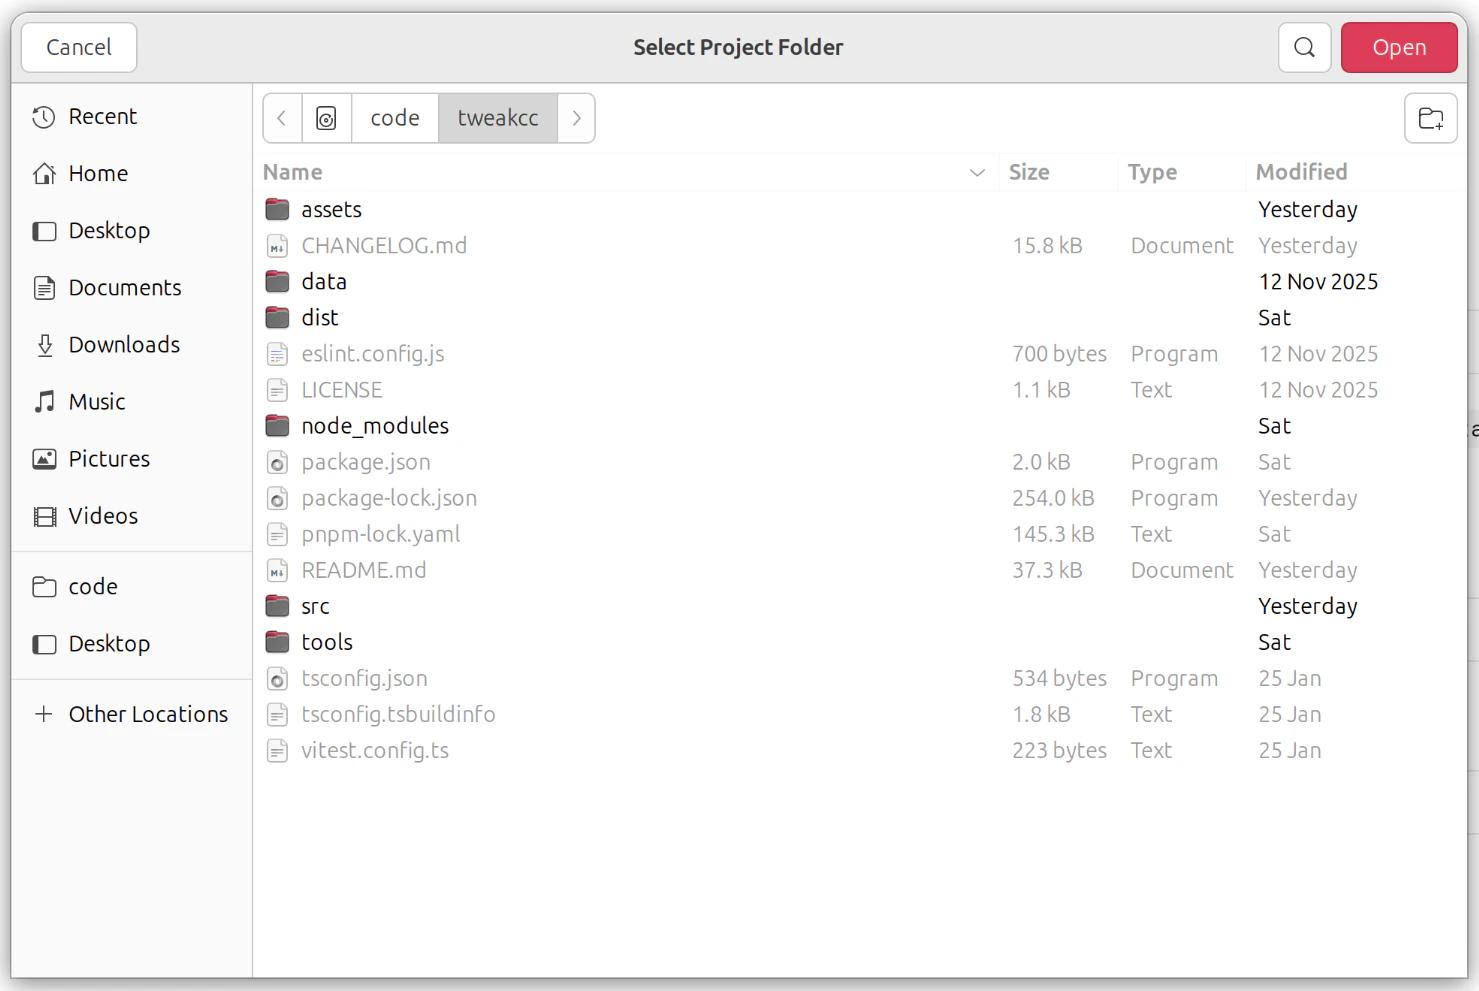1479x991 pixels.
Task: Click the forward chevron after tweakcc
Action: coord(576,118)
